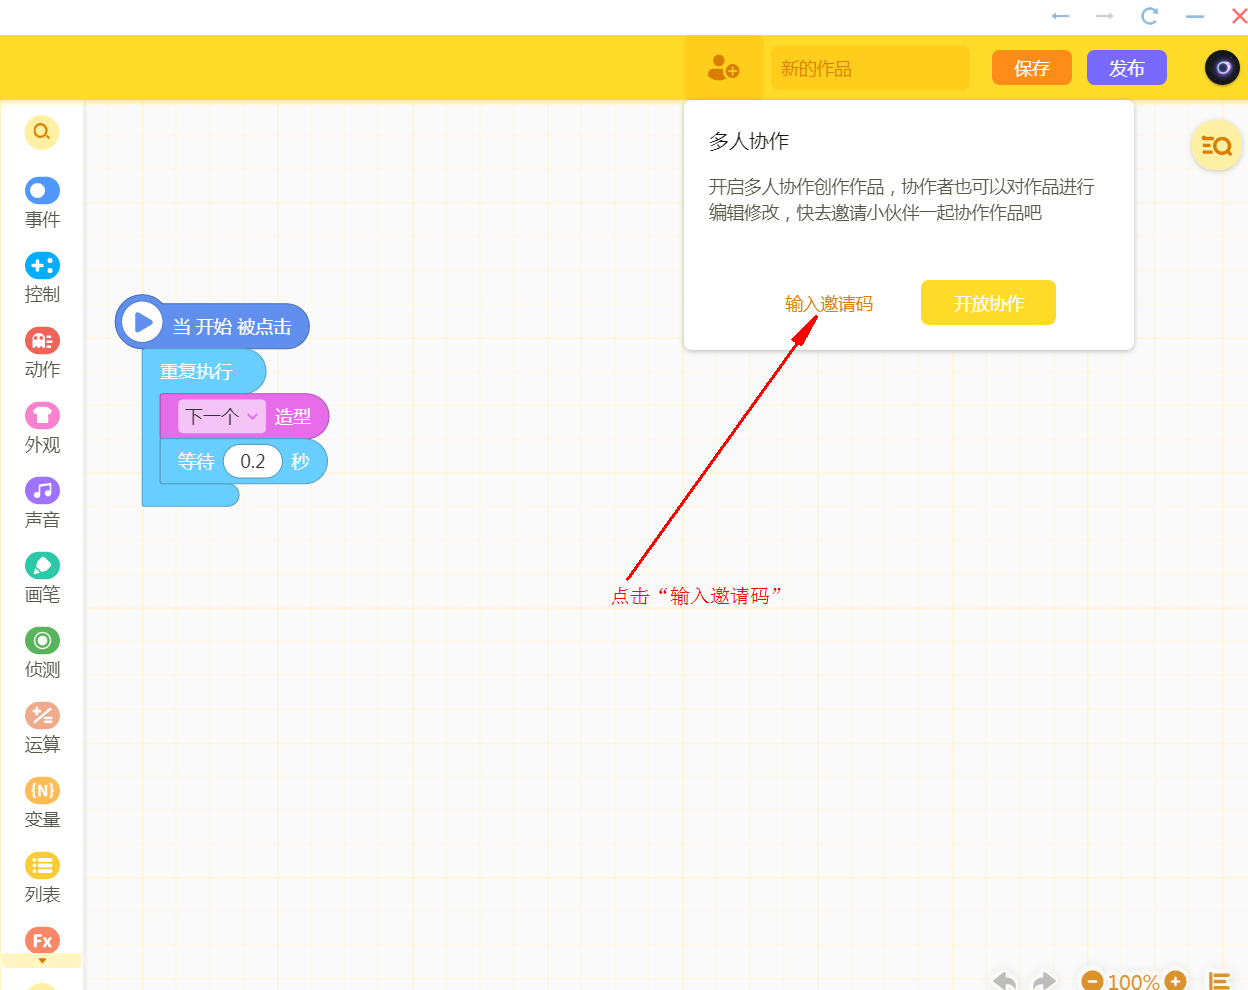The image size is (1248, 990).
Task: Select the 列表 (Lists) category icon
Action: 42,865
